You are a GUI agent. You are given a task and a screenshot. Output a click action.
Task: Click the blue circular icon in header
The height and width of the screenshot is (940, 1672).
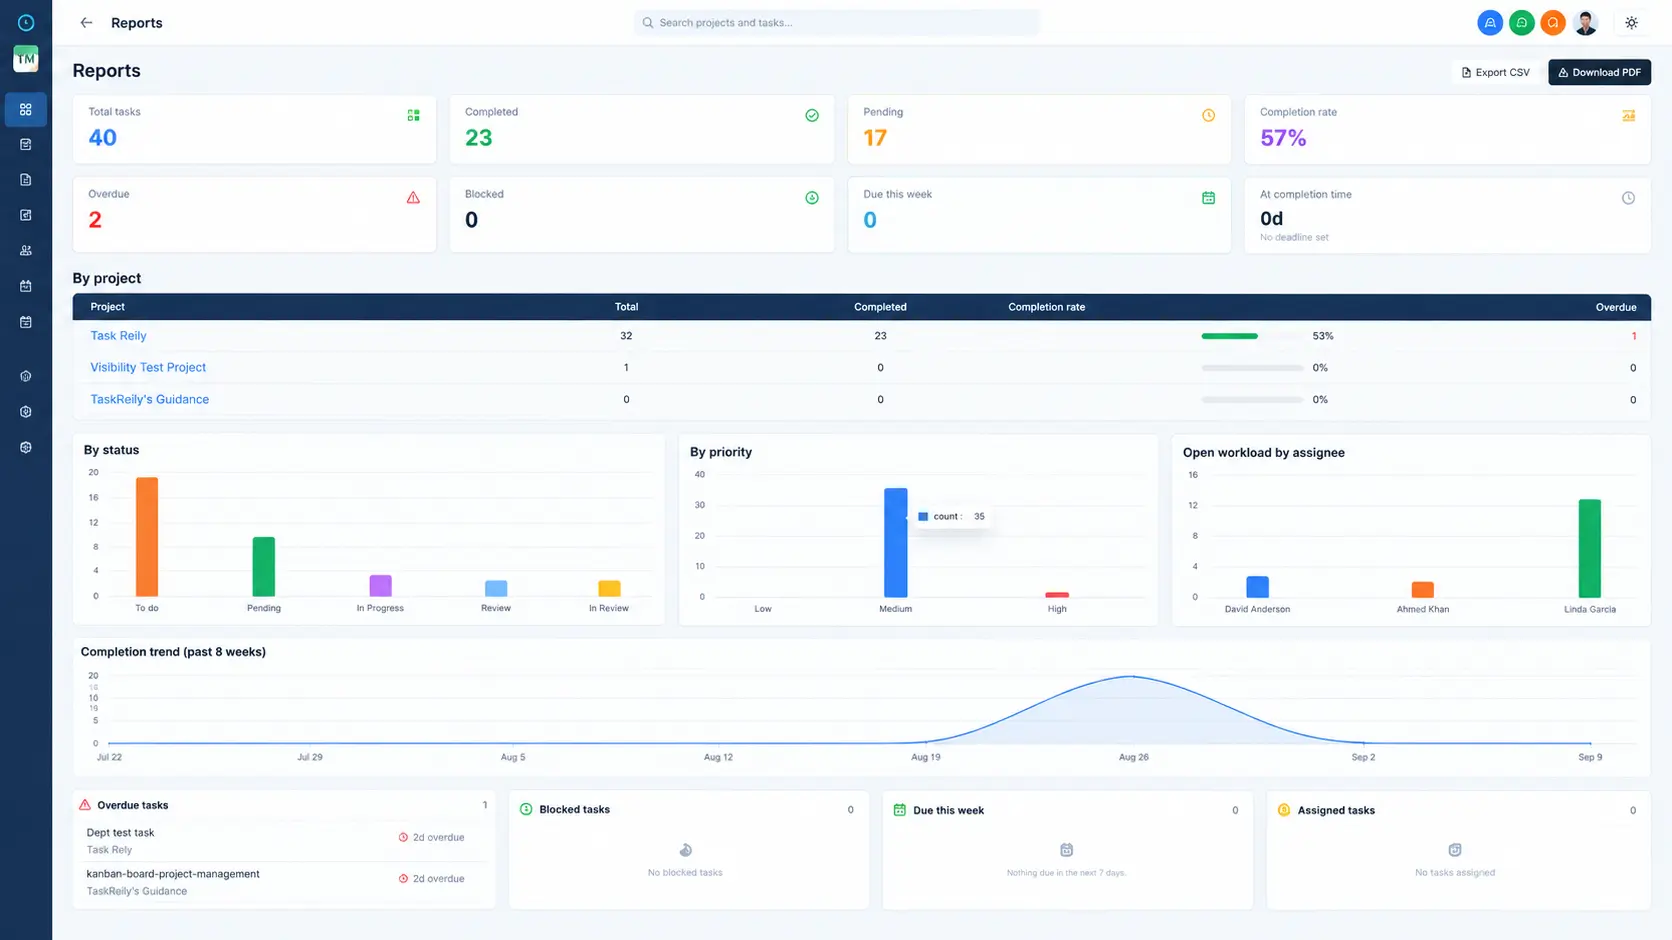(1490, 23)
